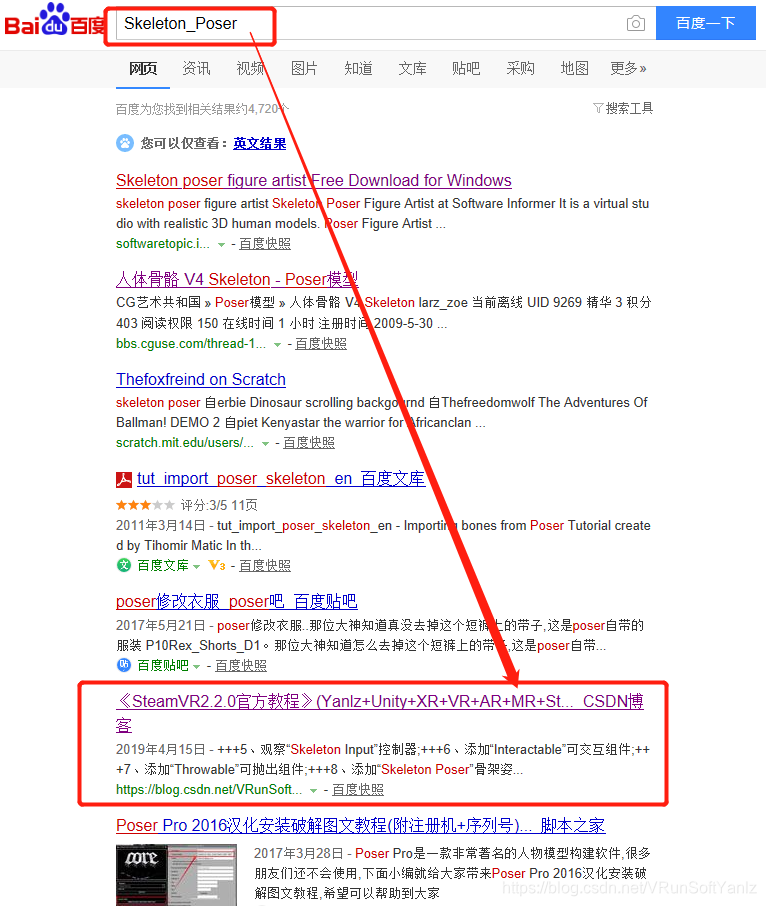This screenshot has width=766, height=906.
Task: Click the paw icon beside 您可以仅查看
Action: tap(125, 143)
